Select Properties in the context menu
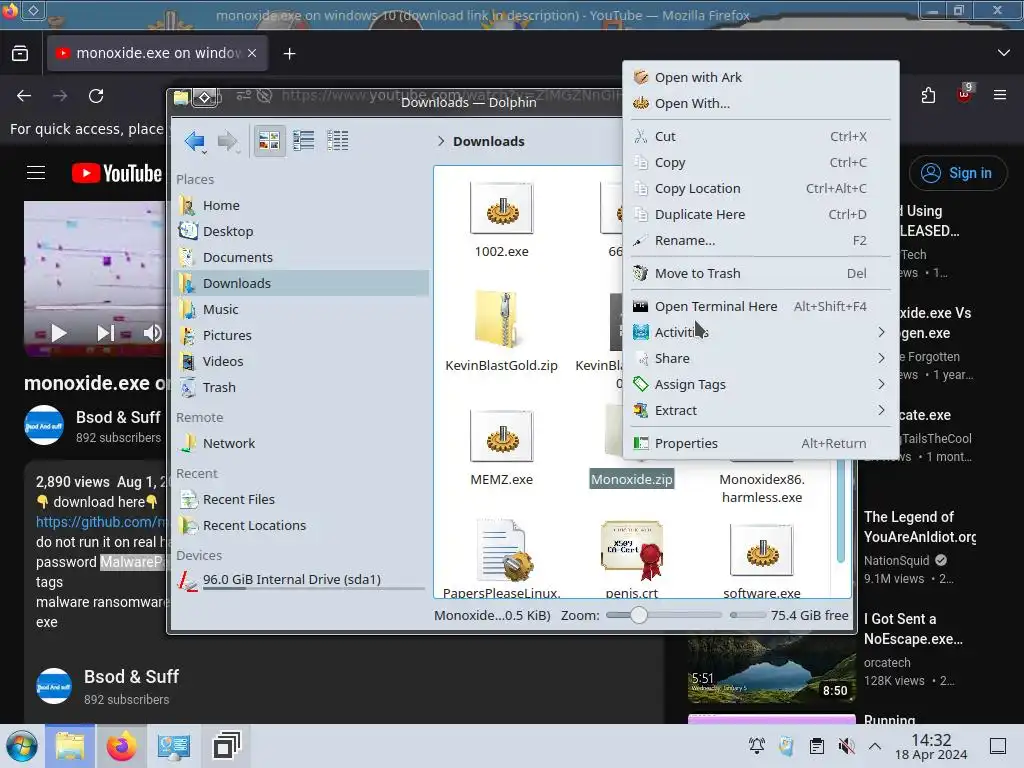Screen dimensions: 1024x768 (x=761, y=443)
